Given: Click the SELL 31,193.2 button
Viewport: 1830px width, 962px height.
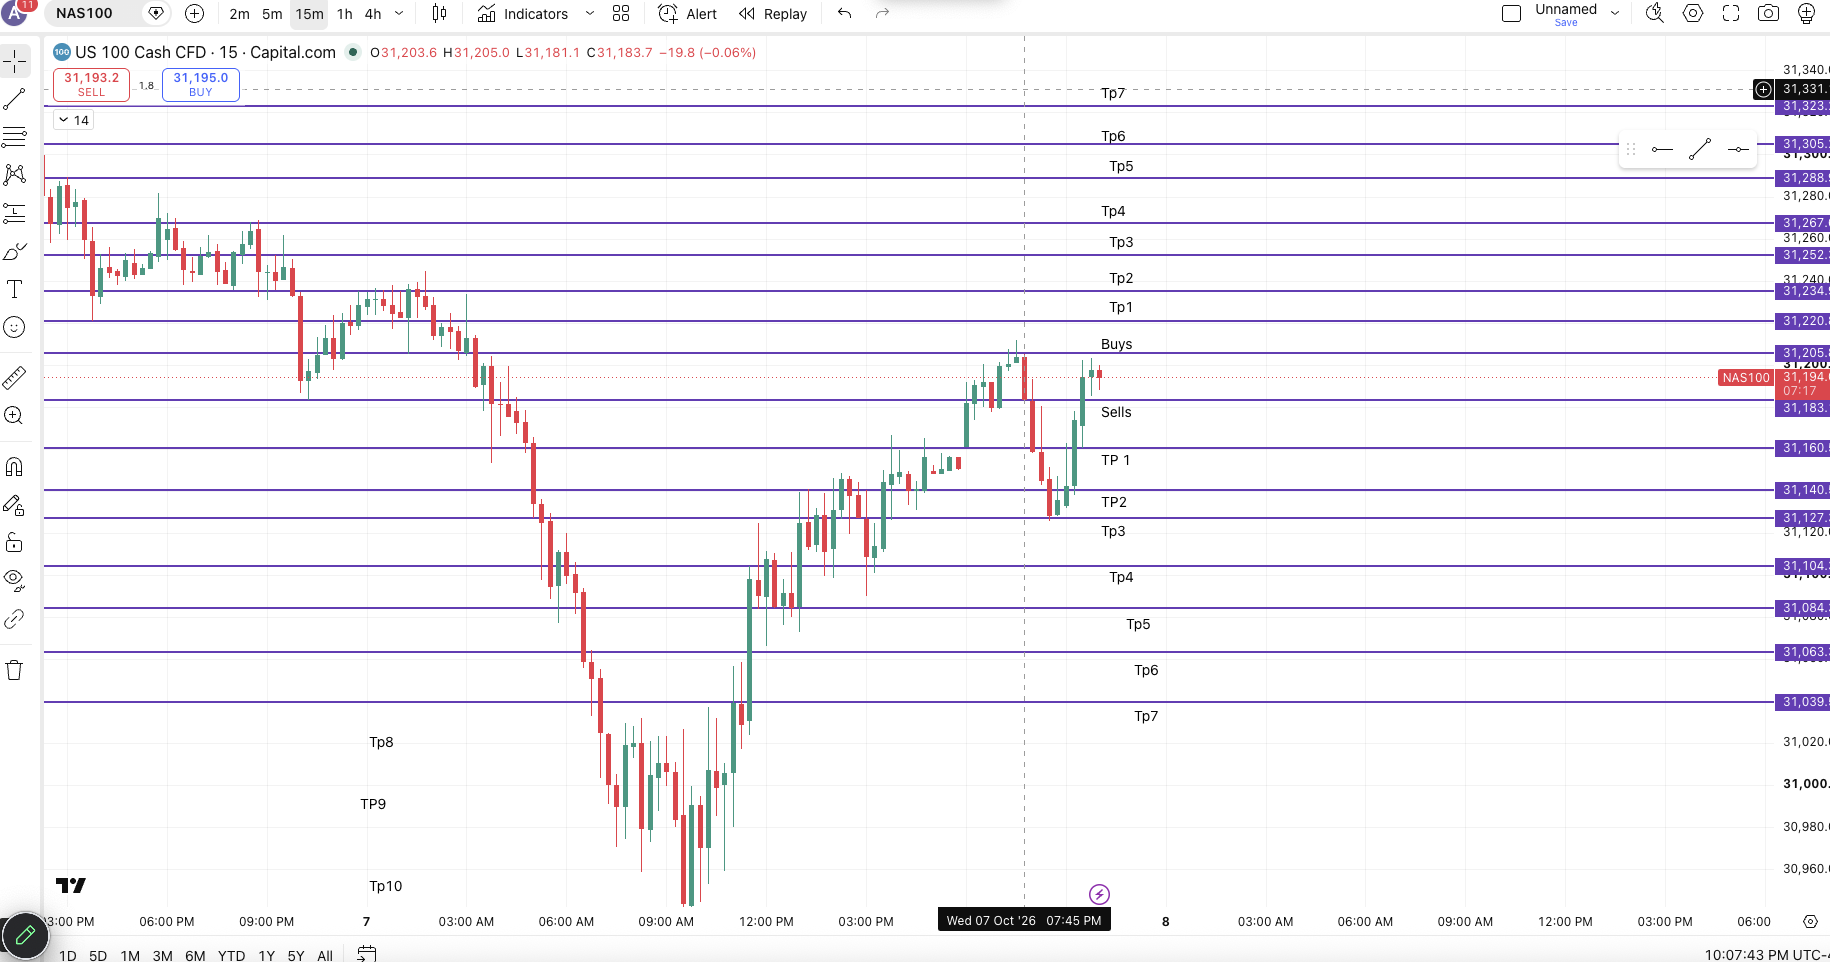Looking at the screenshot, I should [x=91, y=84].
